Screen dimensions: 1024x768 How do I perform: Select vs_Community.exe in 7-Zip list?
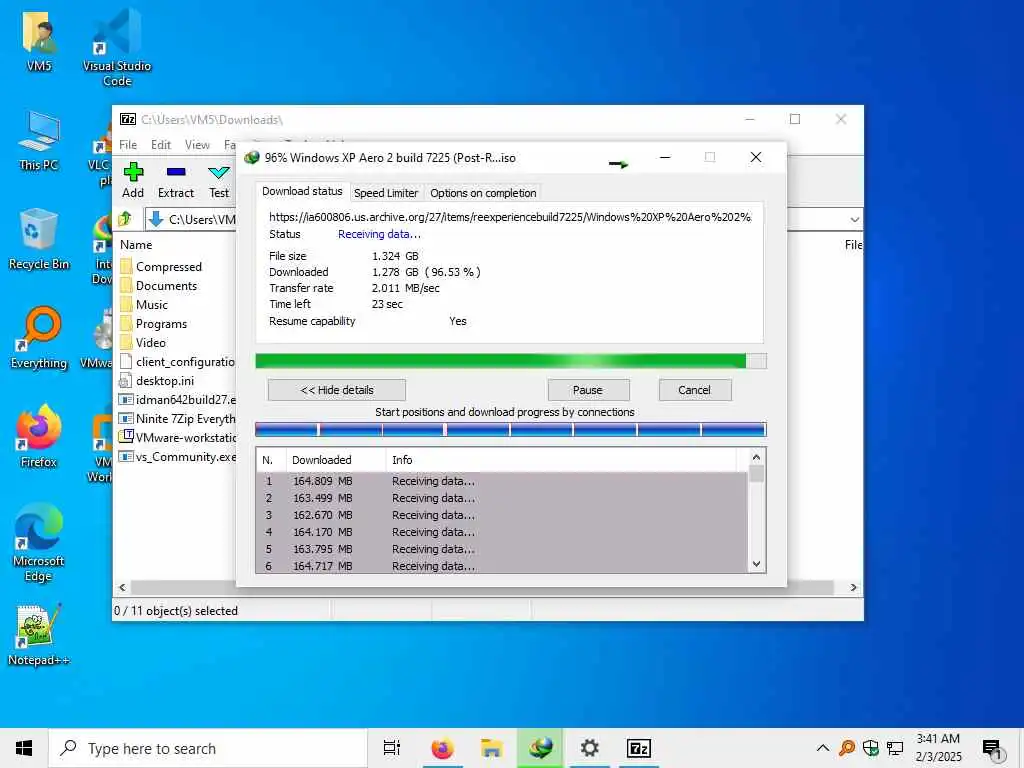click(x=176, y=457)
